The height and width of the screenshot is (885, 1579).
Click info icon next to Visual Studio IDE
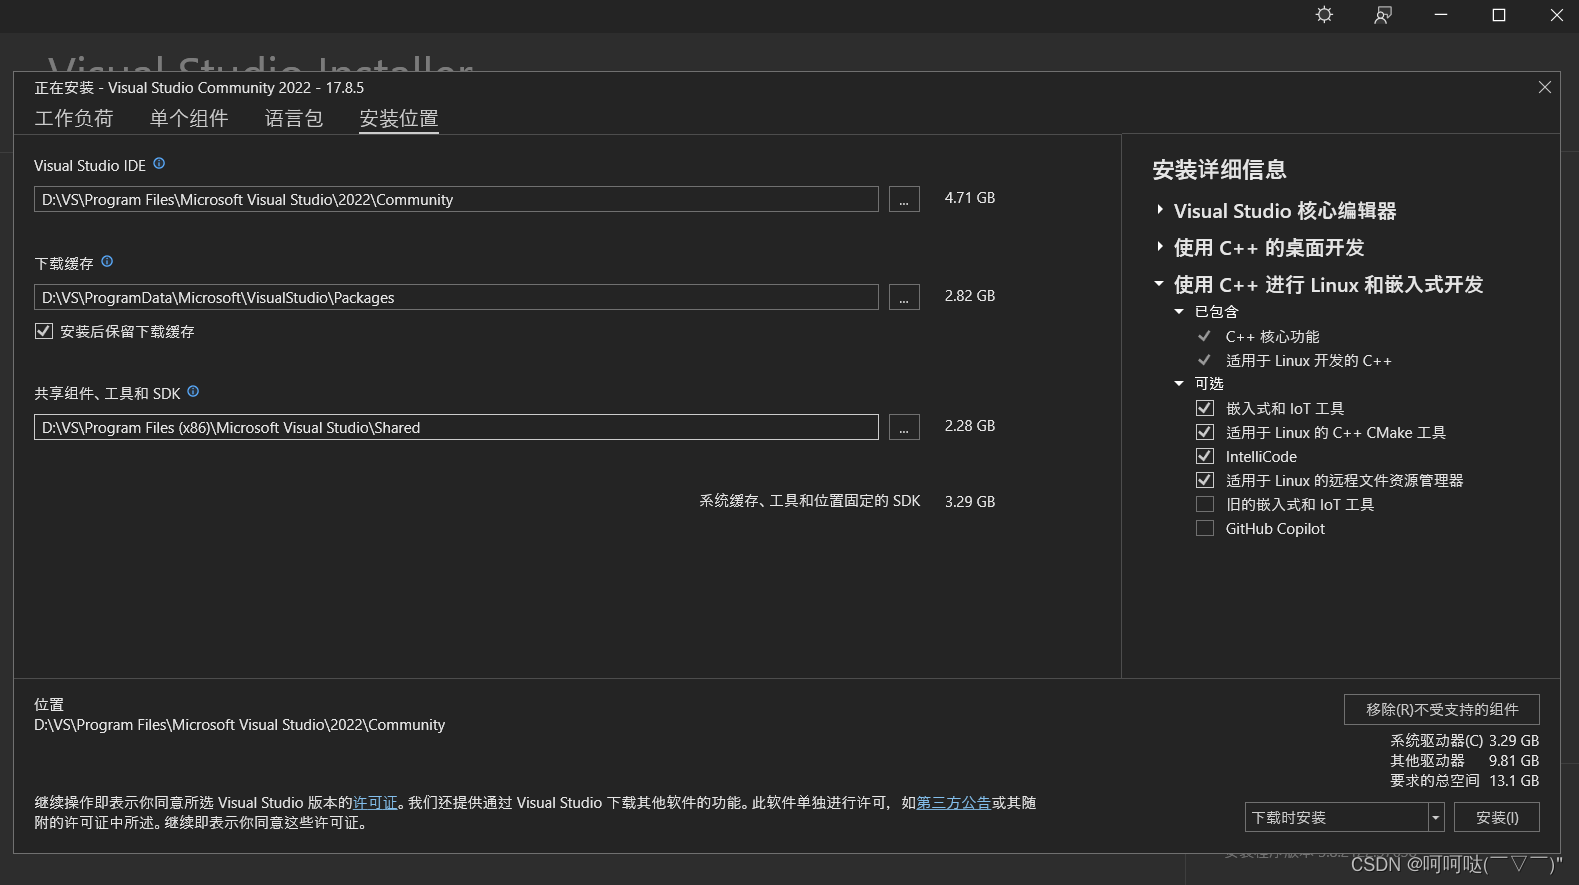coord(159,164)
